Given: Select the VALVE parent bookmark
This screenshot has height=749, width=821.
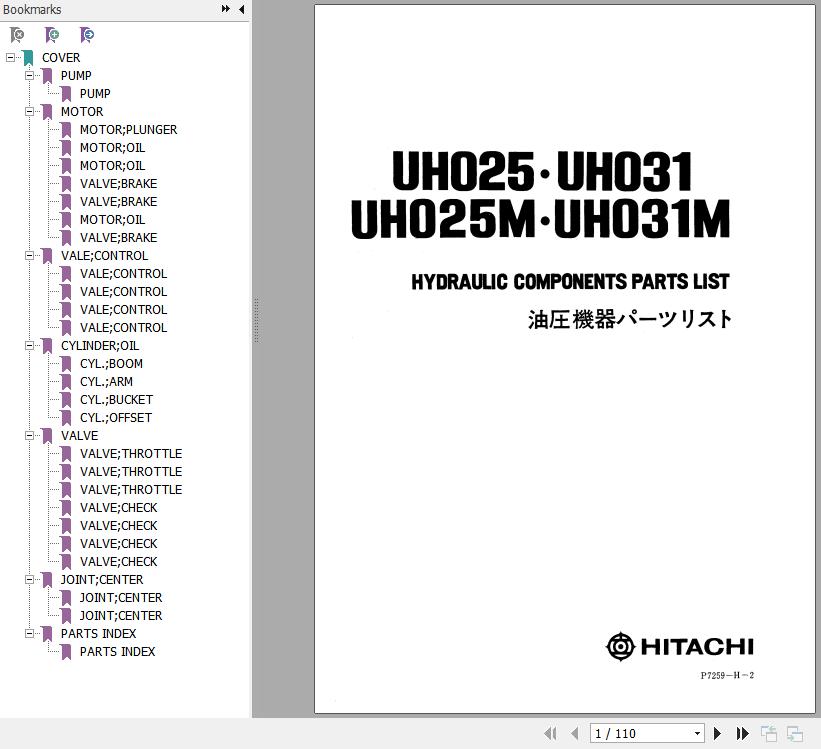Looking at the screenshot, I should point(80,436).
